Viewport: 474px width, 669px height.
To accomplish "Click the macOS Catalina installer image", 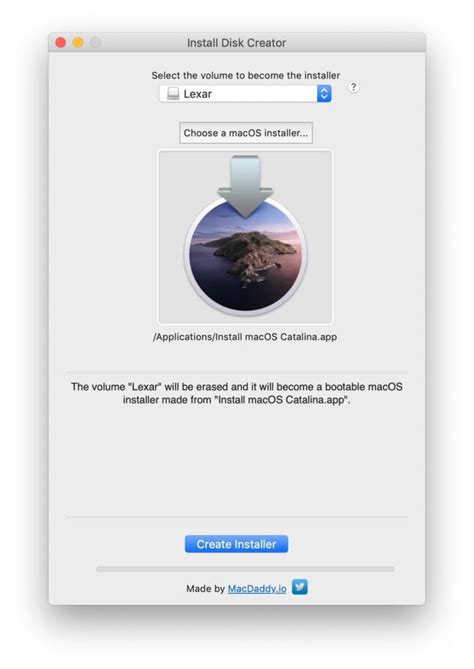I will tap(245, 237).
